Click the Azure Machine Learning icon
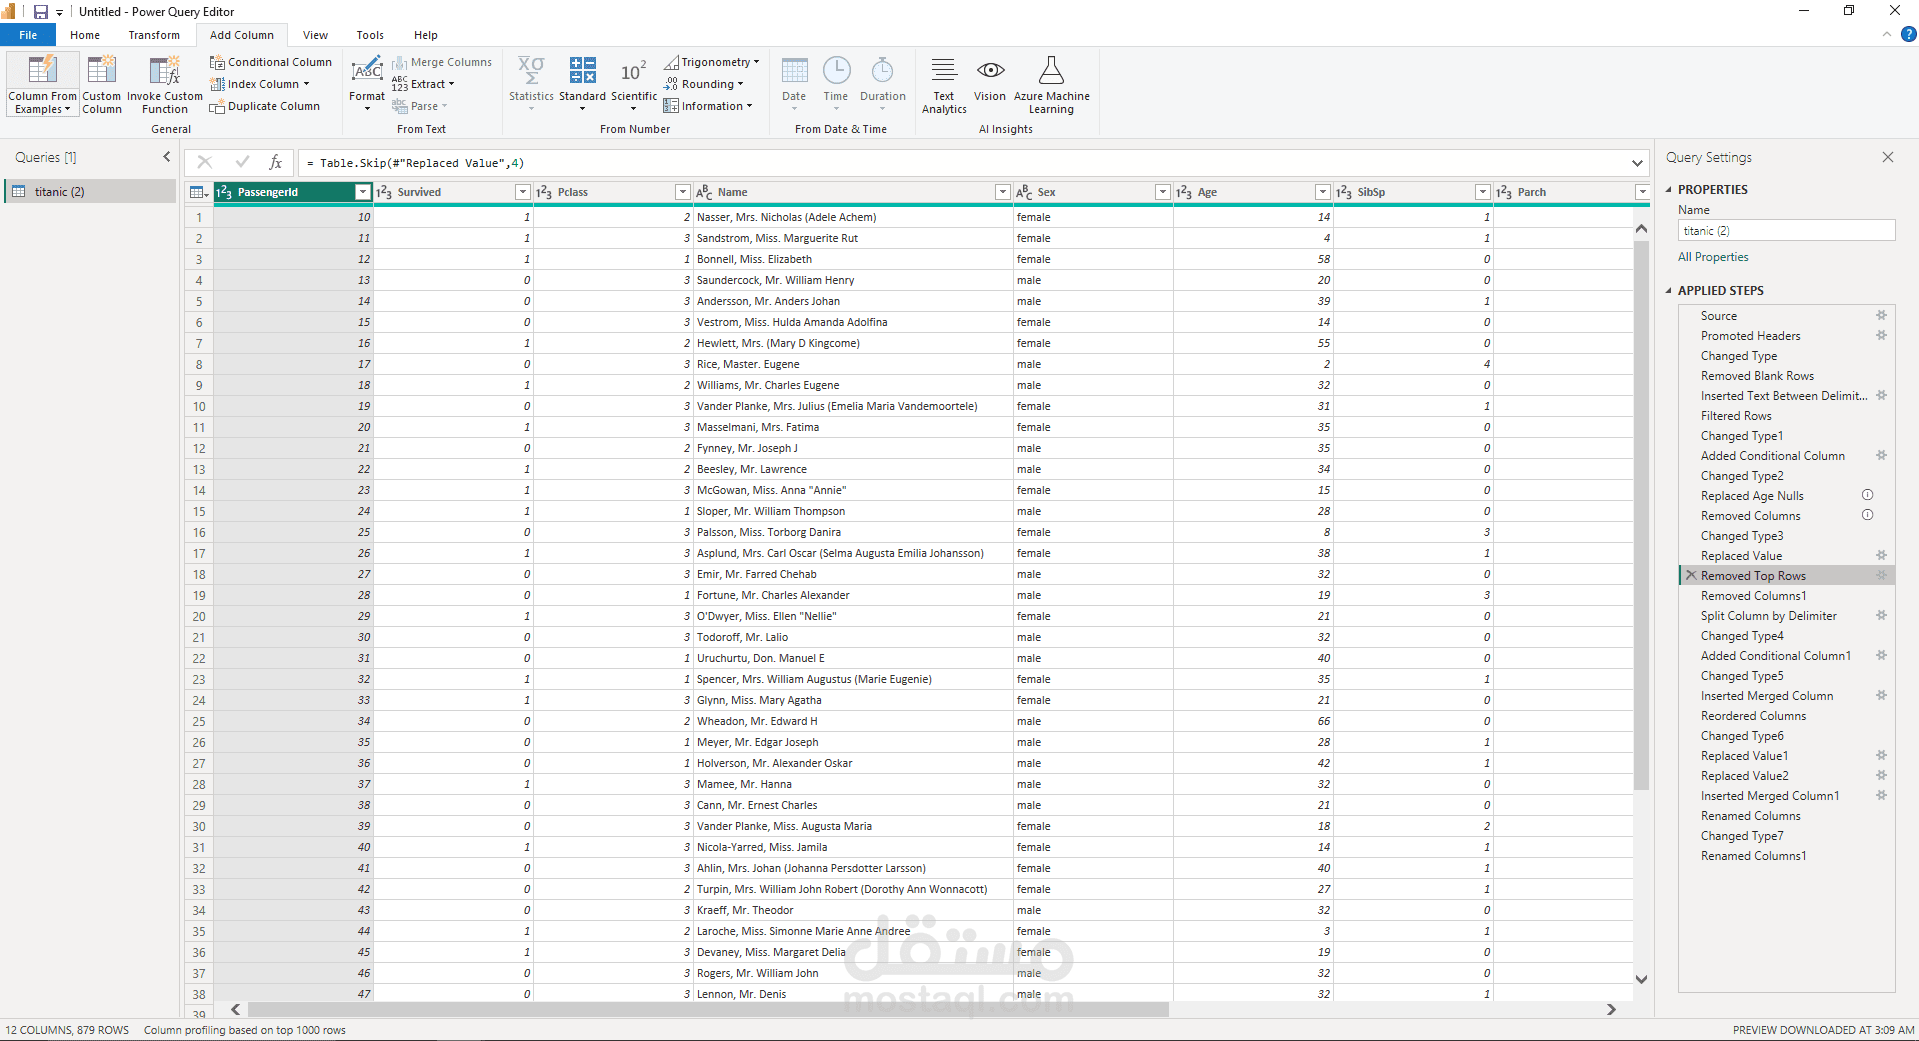This screenshot has width=1919, height=1041. 1051,71
